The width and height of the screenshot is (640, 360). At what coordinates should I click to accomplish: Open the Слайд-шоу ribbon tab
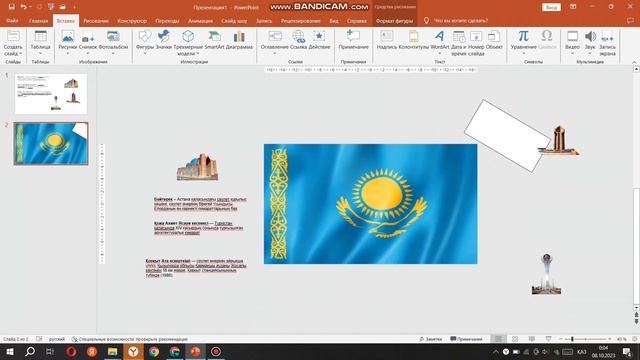point(234,20)
